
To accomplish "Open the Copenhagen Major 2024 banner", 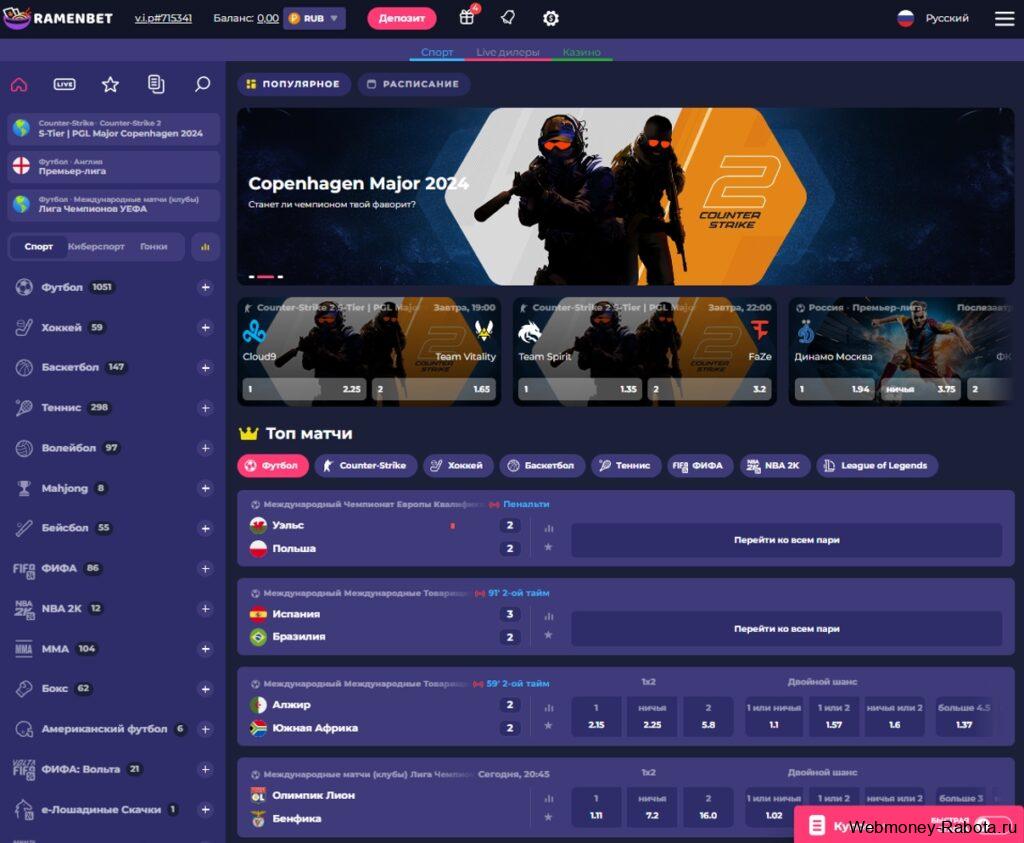I will (625, 197).
